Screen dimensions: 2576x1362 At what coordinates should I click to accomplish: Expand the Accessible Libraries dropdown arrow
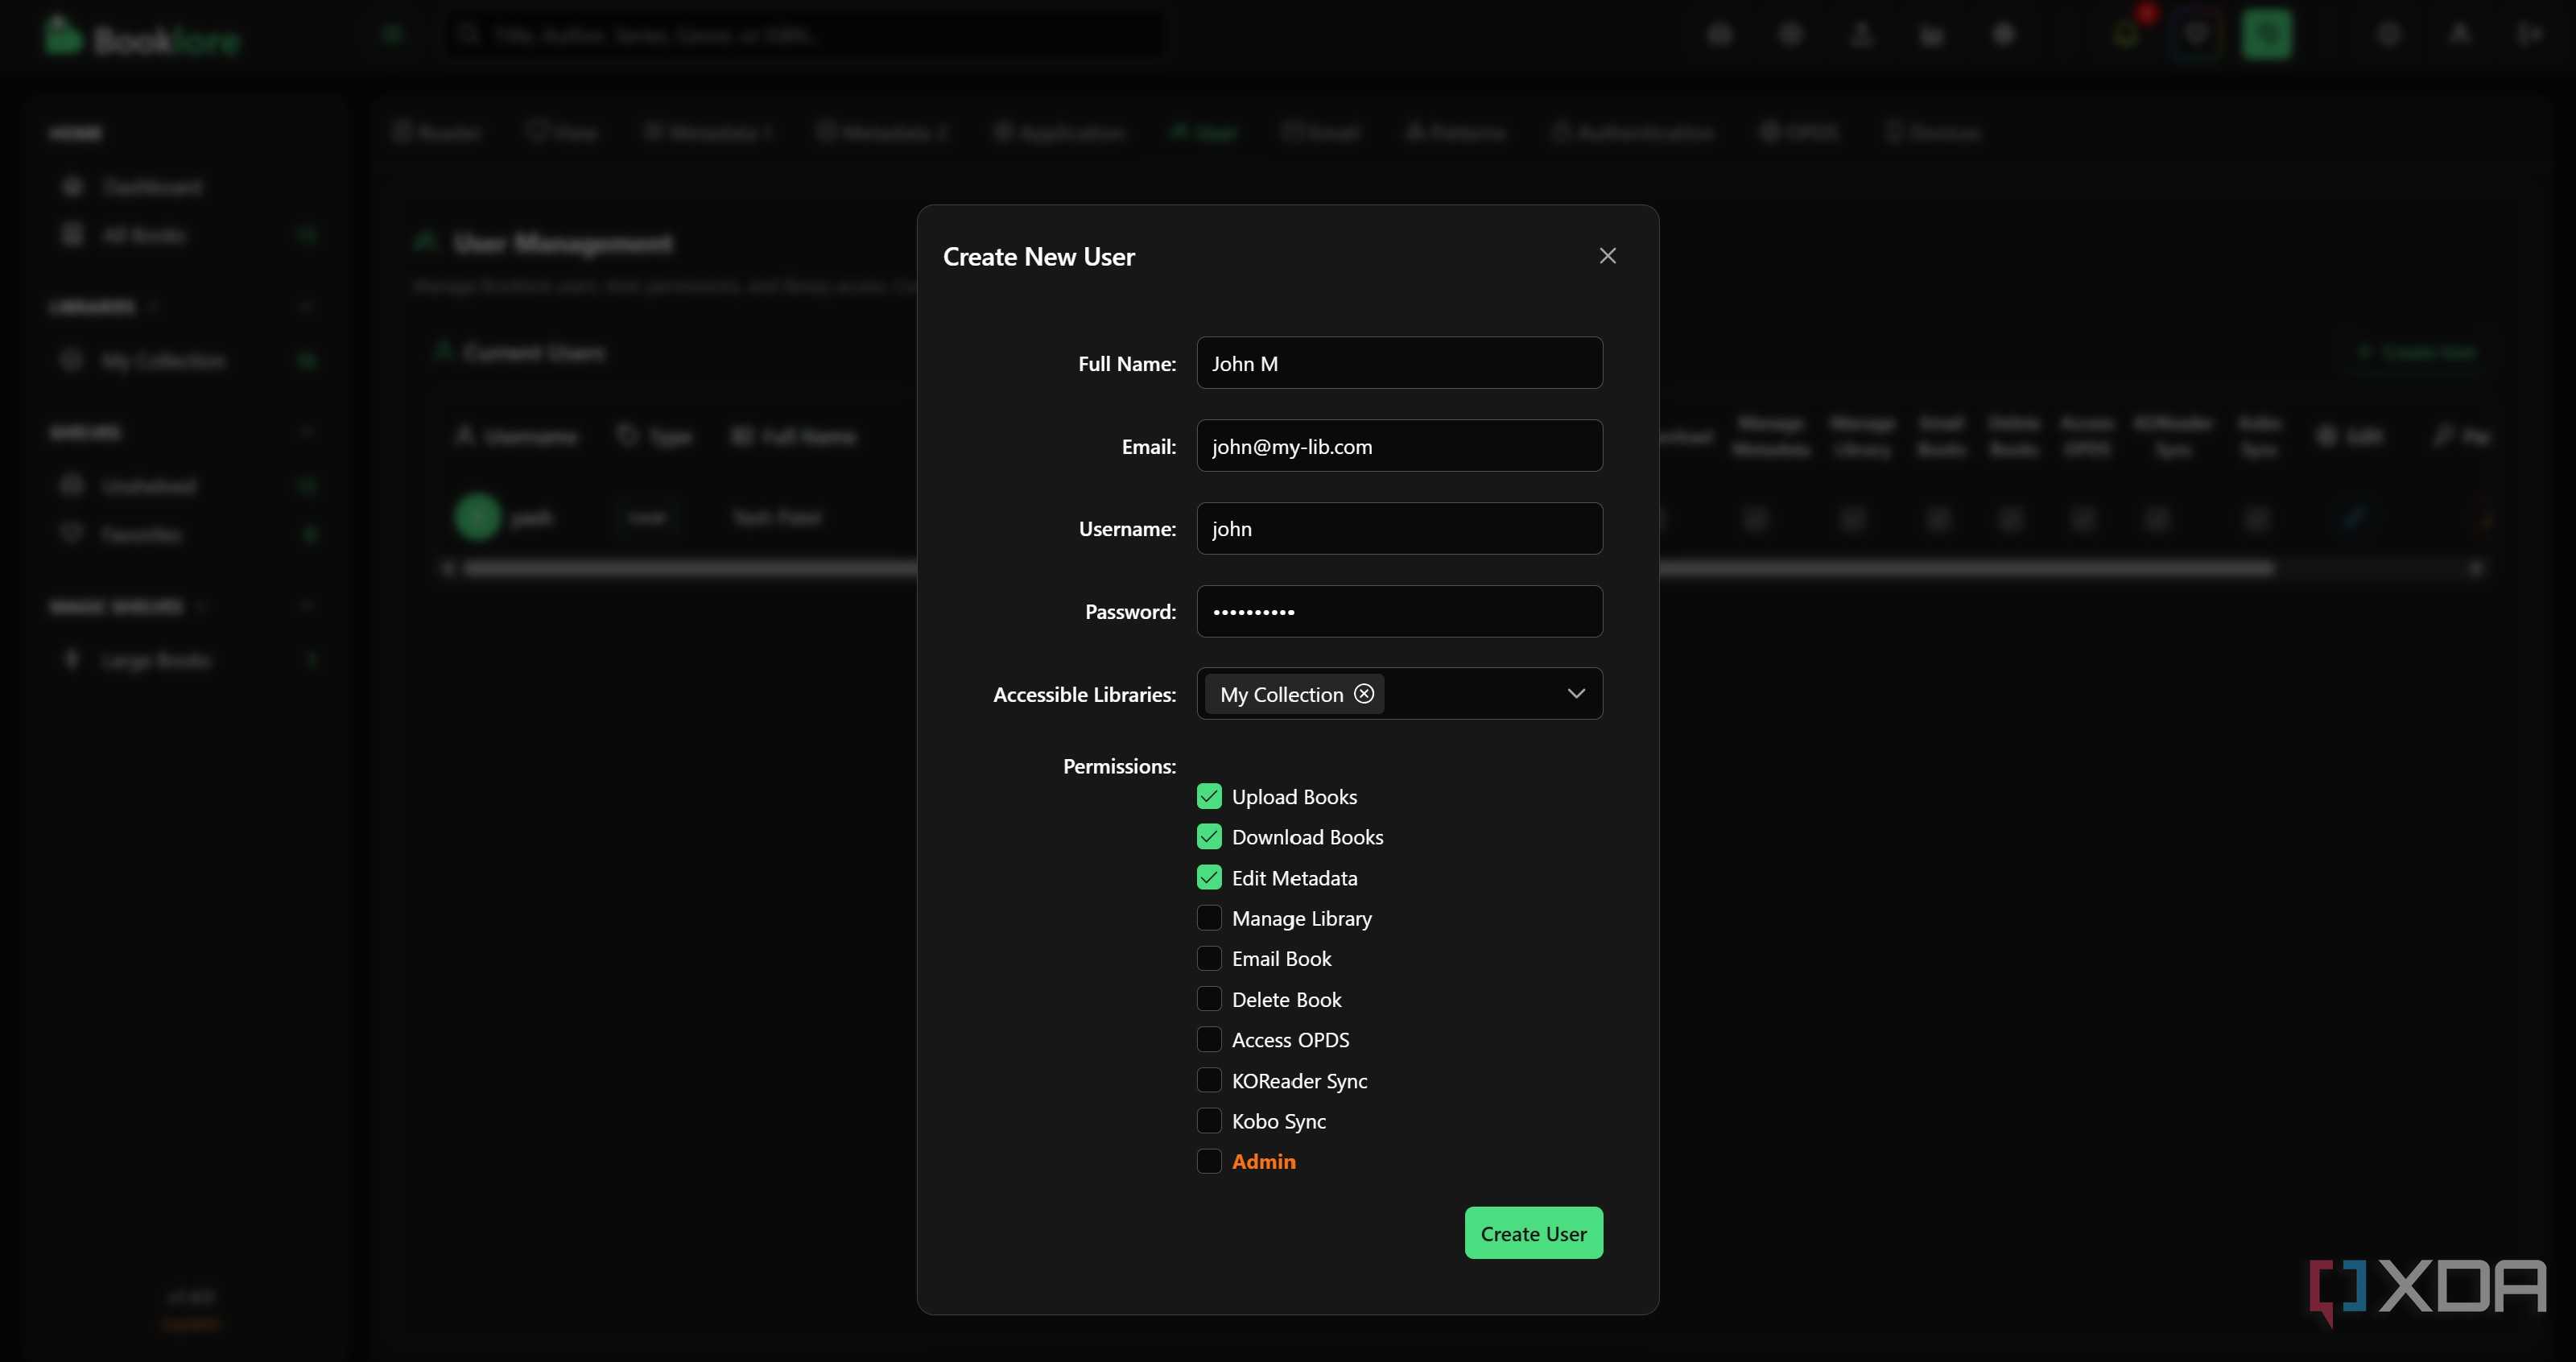(1576, 693)
